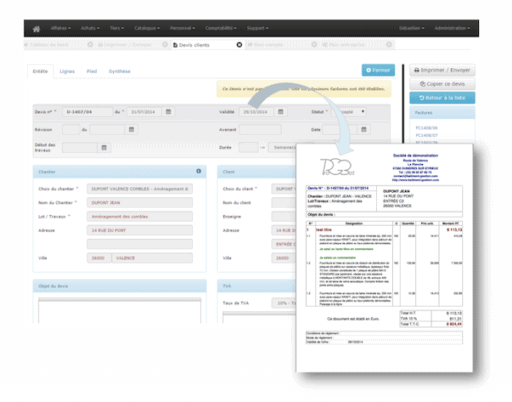Click Copier ce devis button
Image resolution: width=512 pixels, height=402 pixels.
point(442,84)
